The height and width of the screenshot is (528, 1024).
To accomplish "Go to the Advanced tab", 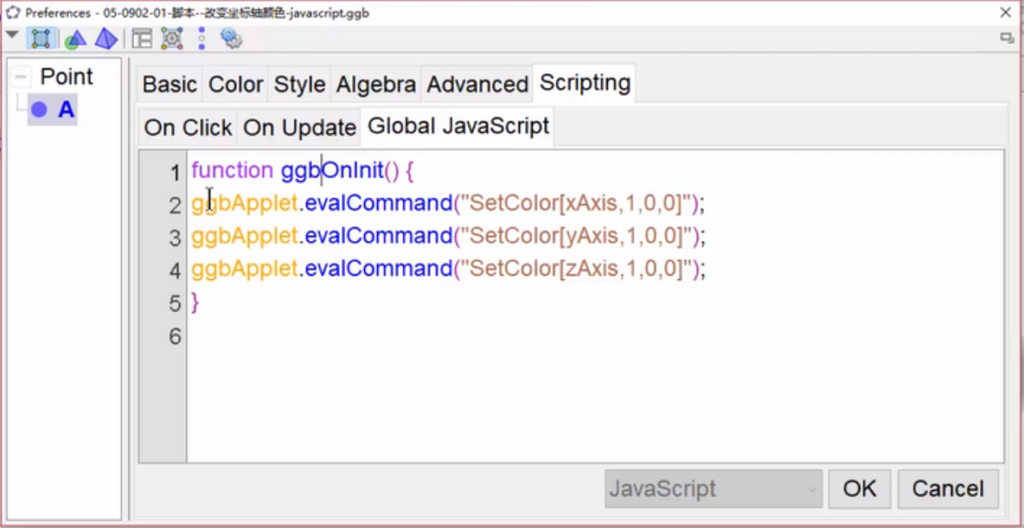I will pyautogui.click(x=477, y=85).
